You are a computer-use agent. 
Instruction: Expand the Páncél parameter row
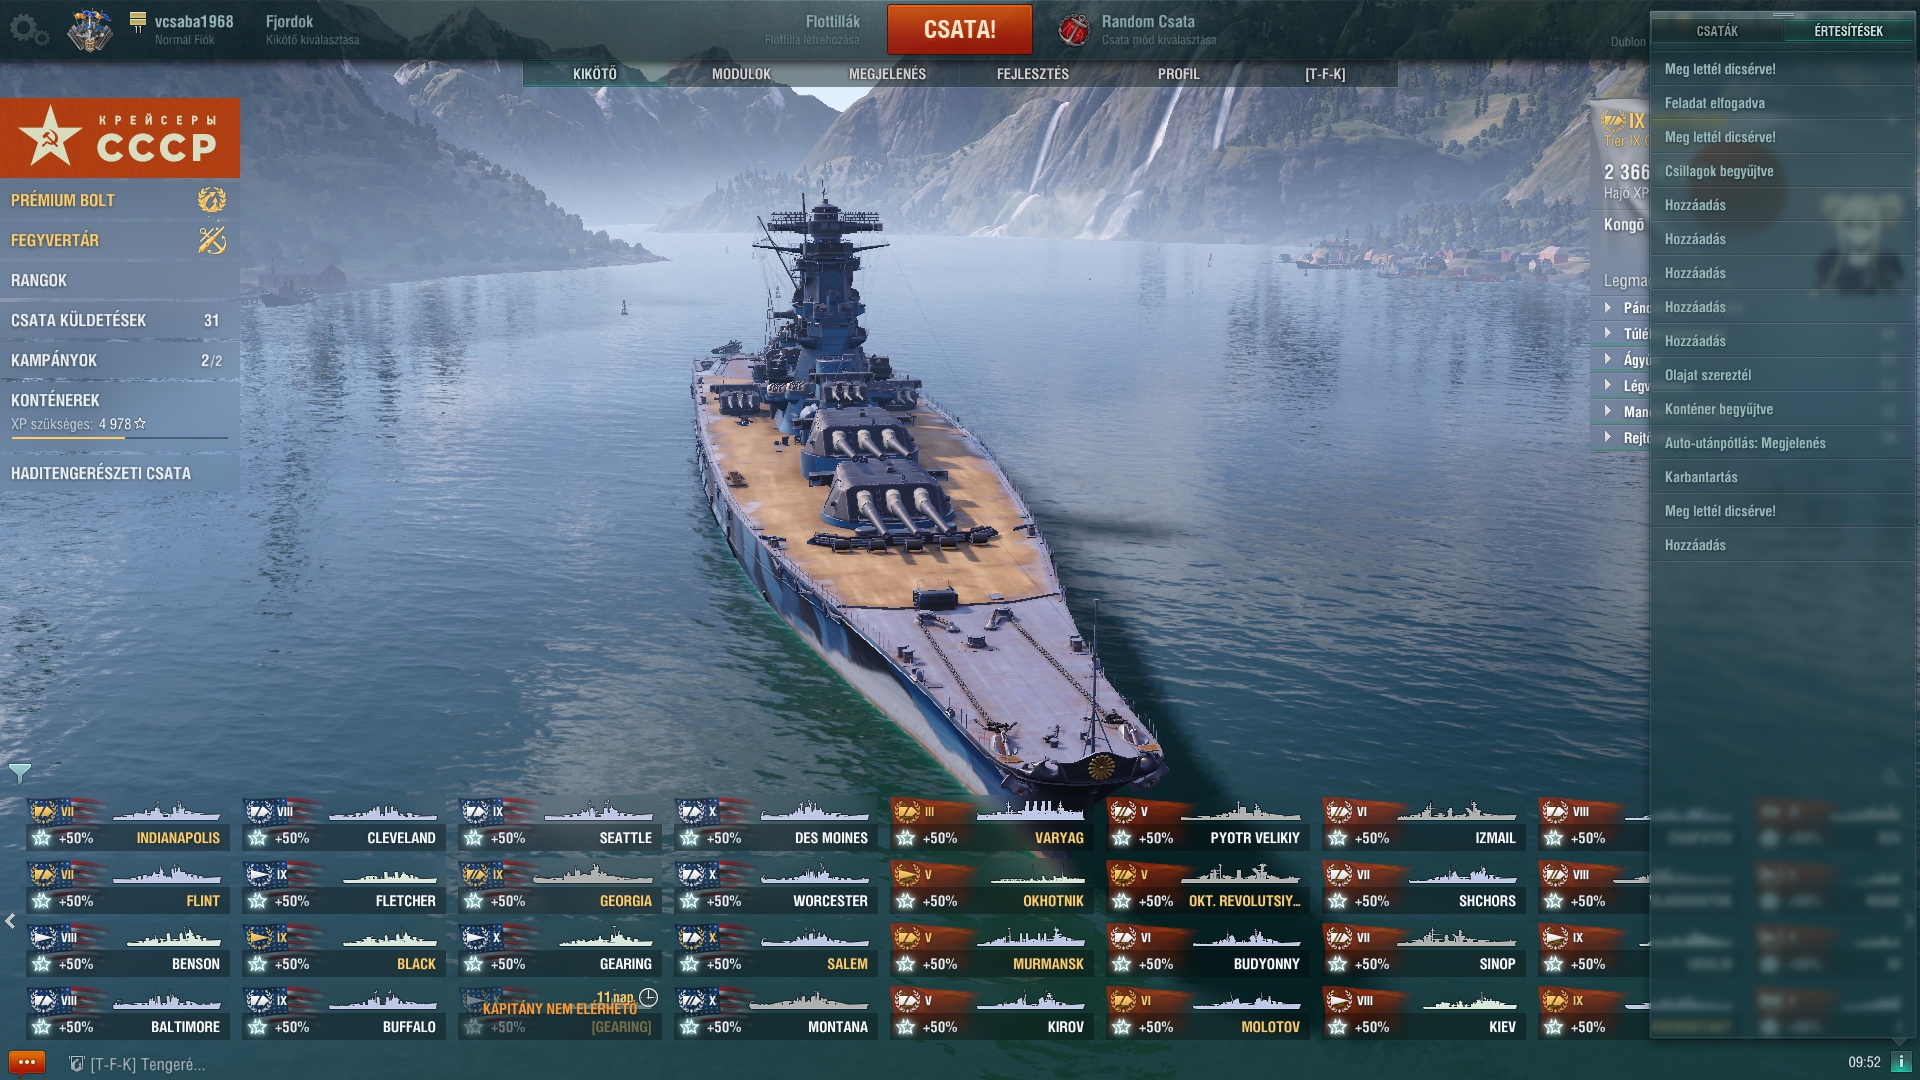[x=1620, y=307]
